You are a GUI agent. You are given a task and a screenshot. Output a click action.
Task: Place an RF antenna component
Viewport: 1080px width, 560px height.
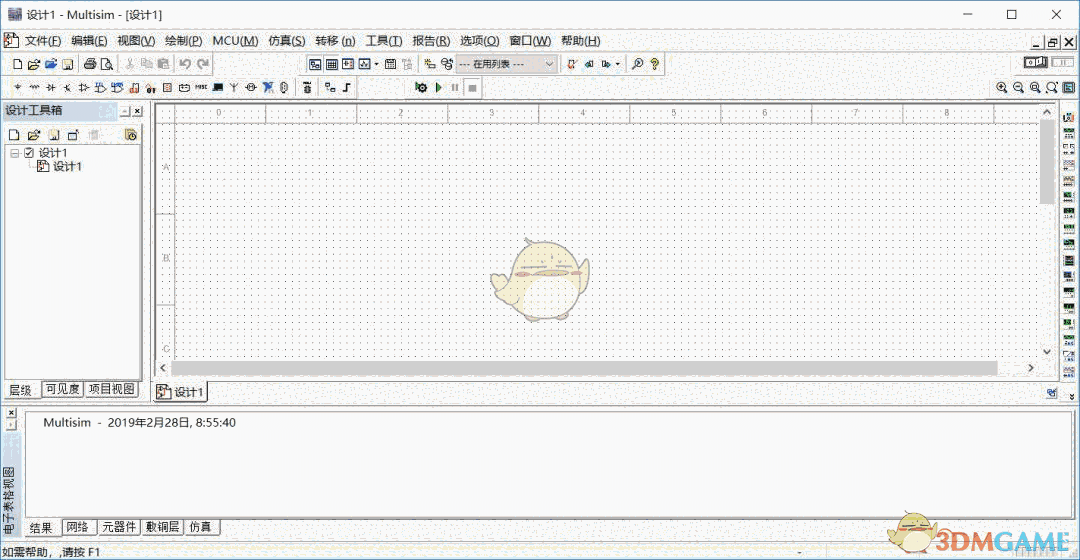(234, 87)
